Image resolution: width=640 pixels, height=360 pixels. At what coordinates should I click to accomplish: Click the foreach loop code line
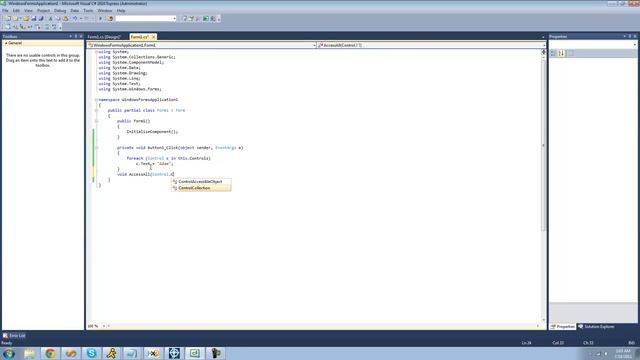(x=169, y=158)
